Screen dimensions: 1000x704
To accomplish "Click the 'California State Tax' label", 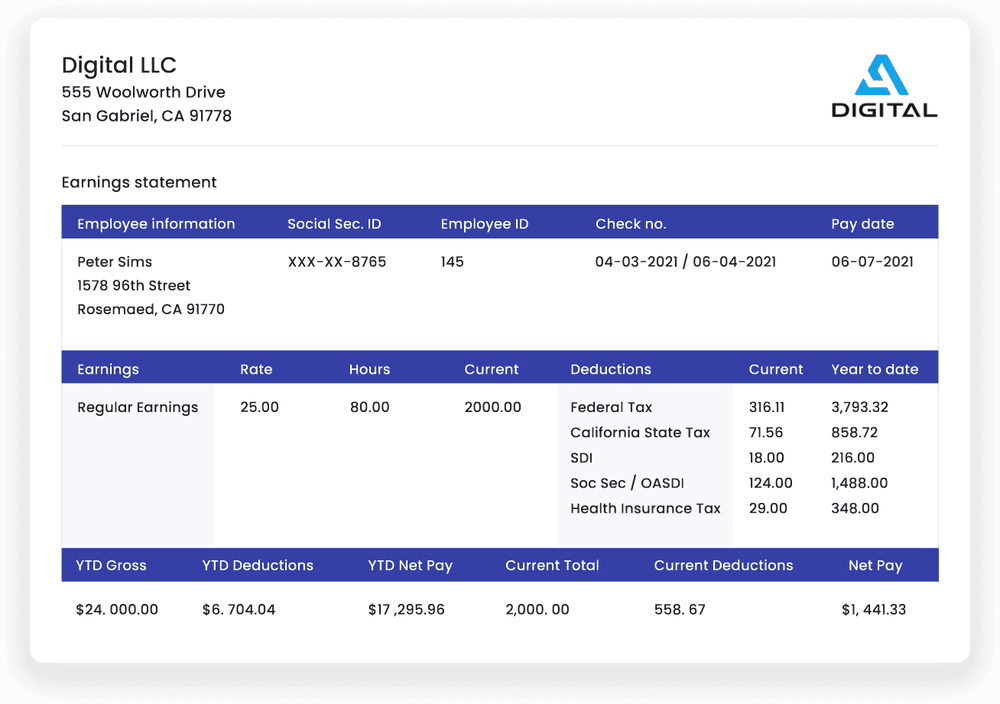I will tap(640, 432).
